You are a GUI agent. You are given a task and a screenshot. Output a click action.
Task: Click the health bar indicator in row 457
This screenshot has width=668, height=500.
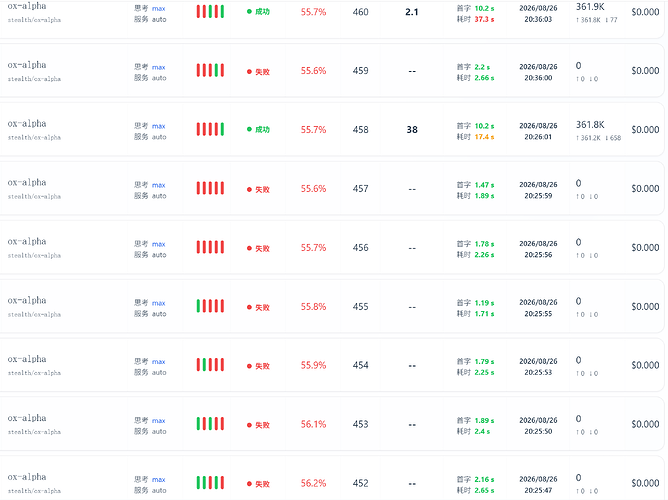pos(210,188)
